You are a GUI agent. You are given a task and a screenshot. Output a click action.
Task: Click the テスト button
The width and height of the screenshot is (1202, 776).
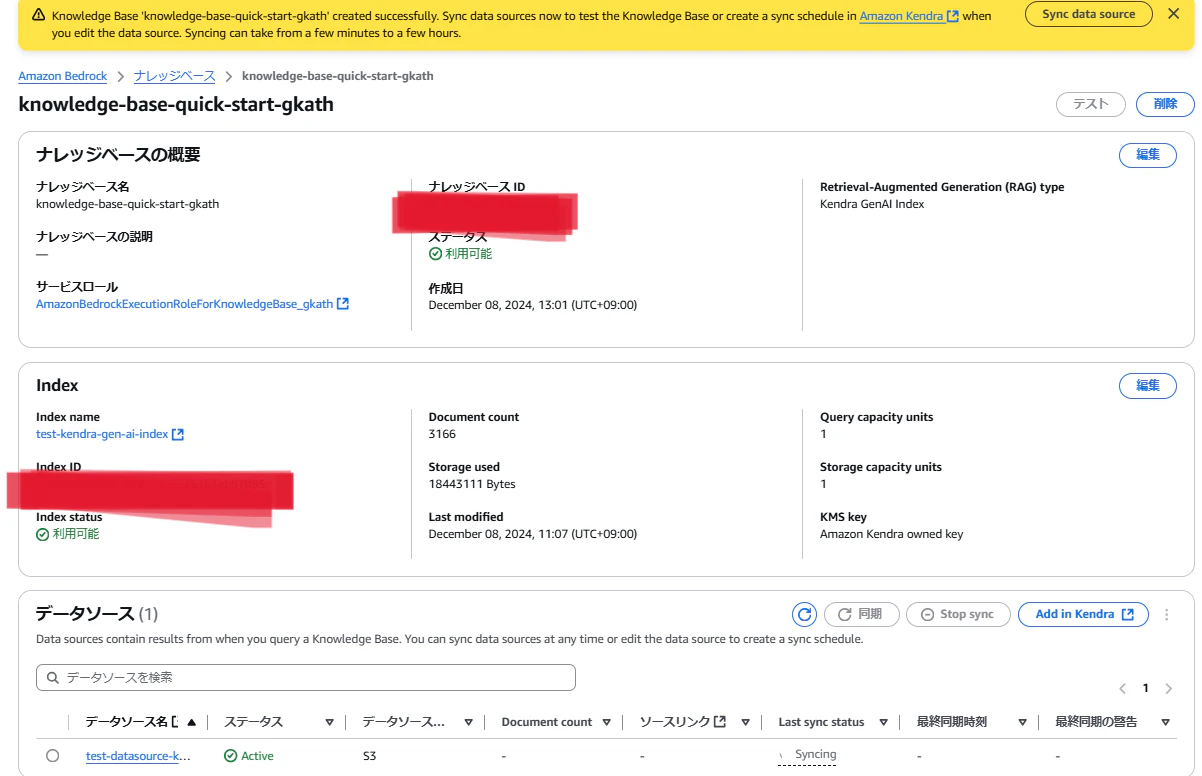tap(1090, 104)
